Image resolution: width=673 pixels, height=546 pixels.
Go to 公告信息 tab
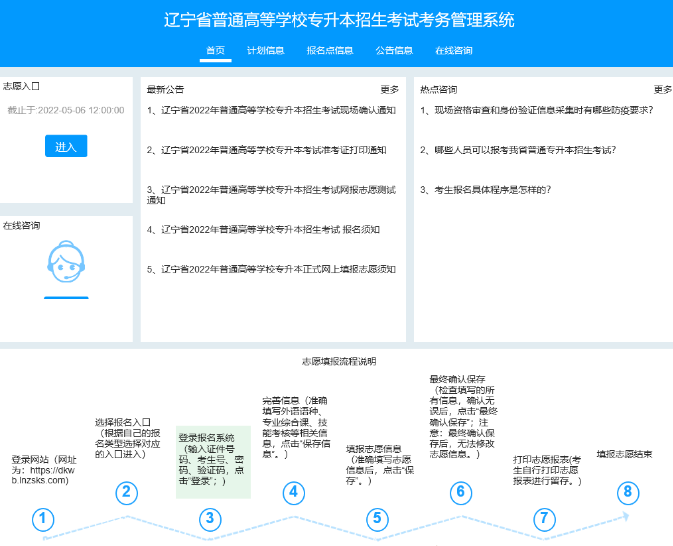pyautogui.click(x=394, y=50)
